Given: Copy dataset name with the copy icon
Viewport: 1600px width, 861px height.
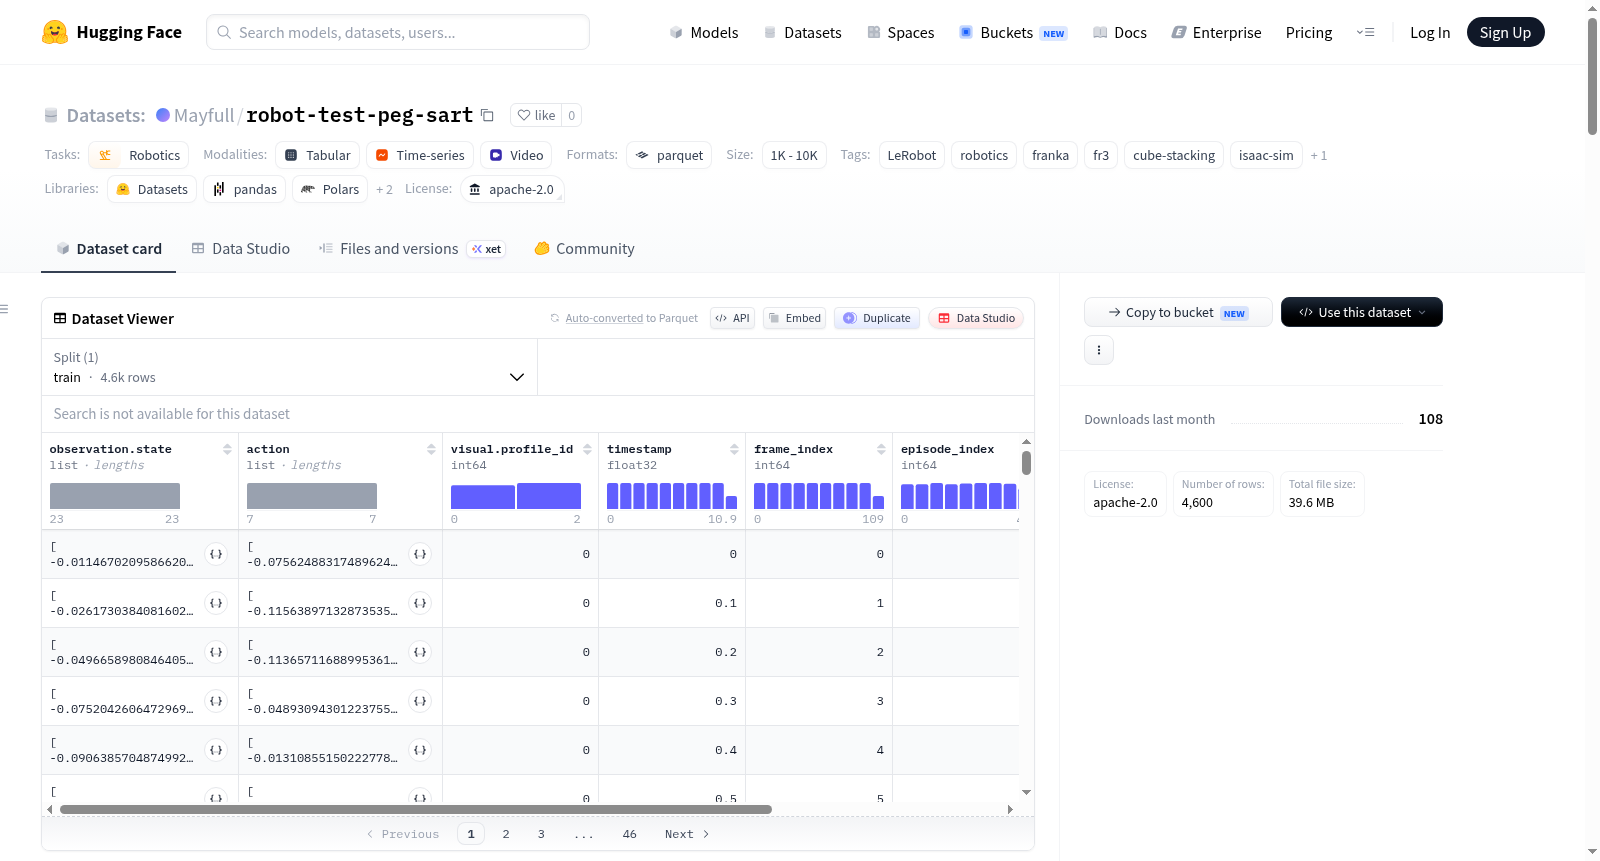Looking at the screenshot, I should pyautogui.click(x=487, y=115).
